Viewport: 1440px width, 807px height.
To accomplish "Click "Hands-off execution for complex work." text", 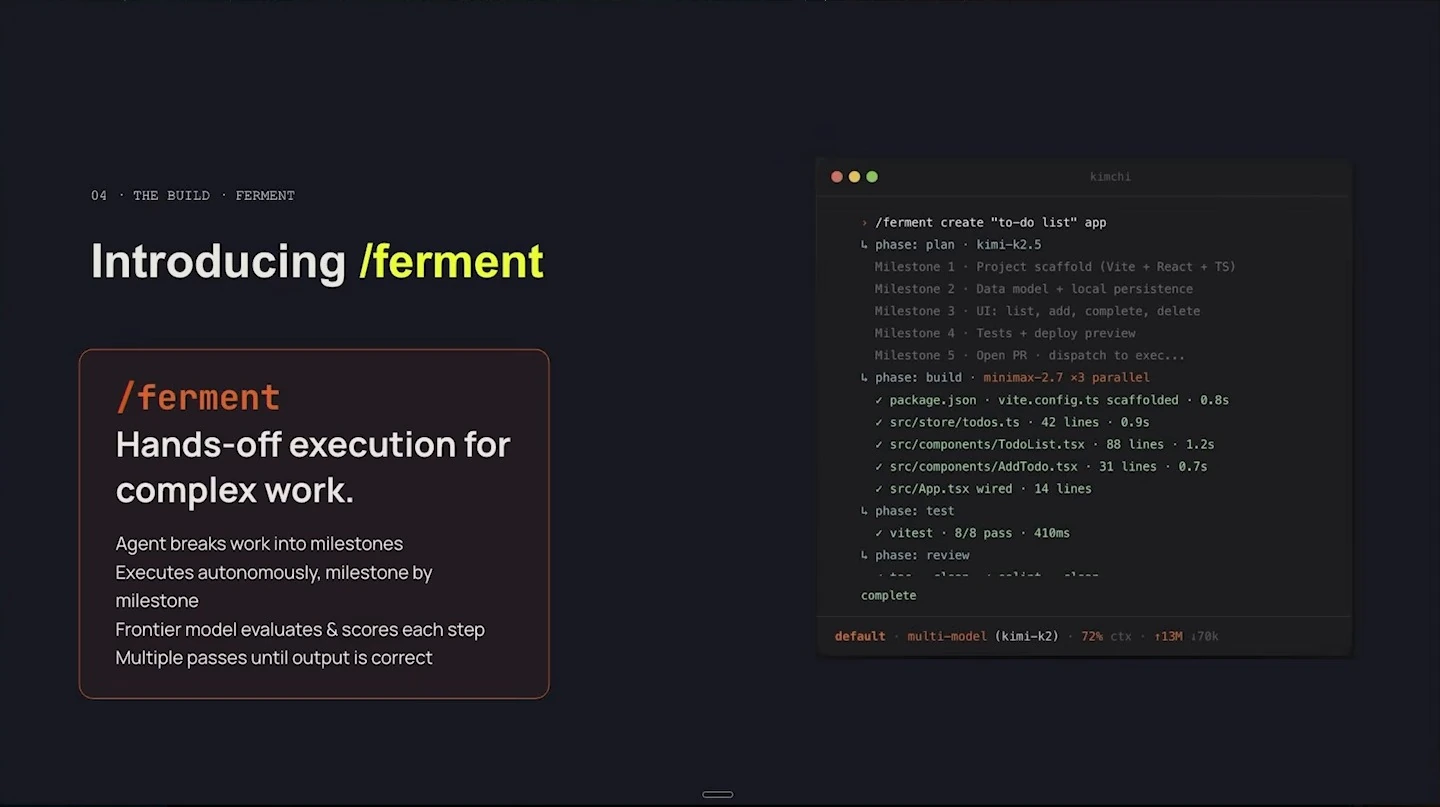I will tap(313, 467).
